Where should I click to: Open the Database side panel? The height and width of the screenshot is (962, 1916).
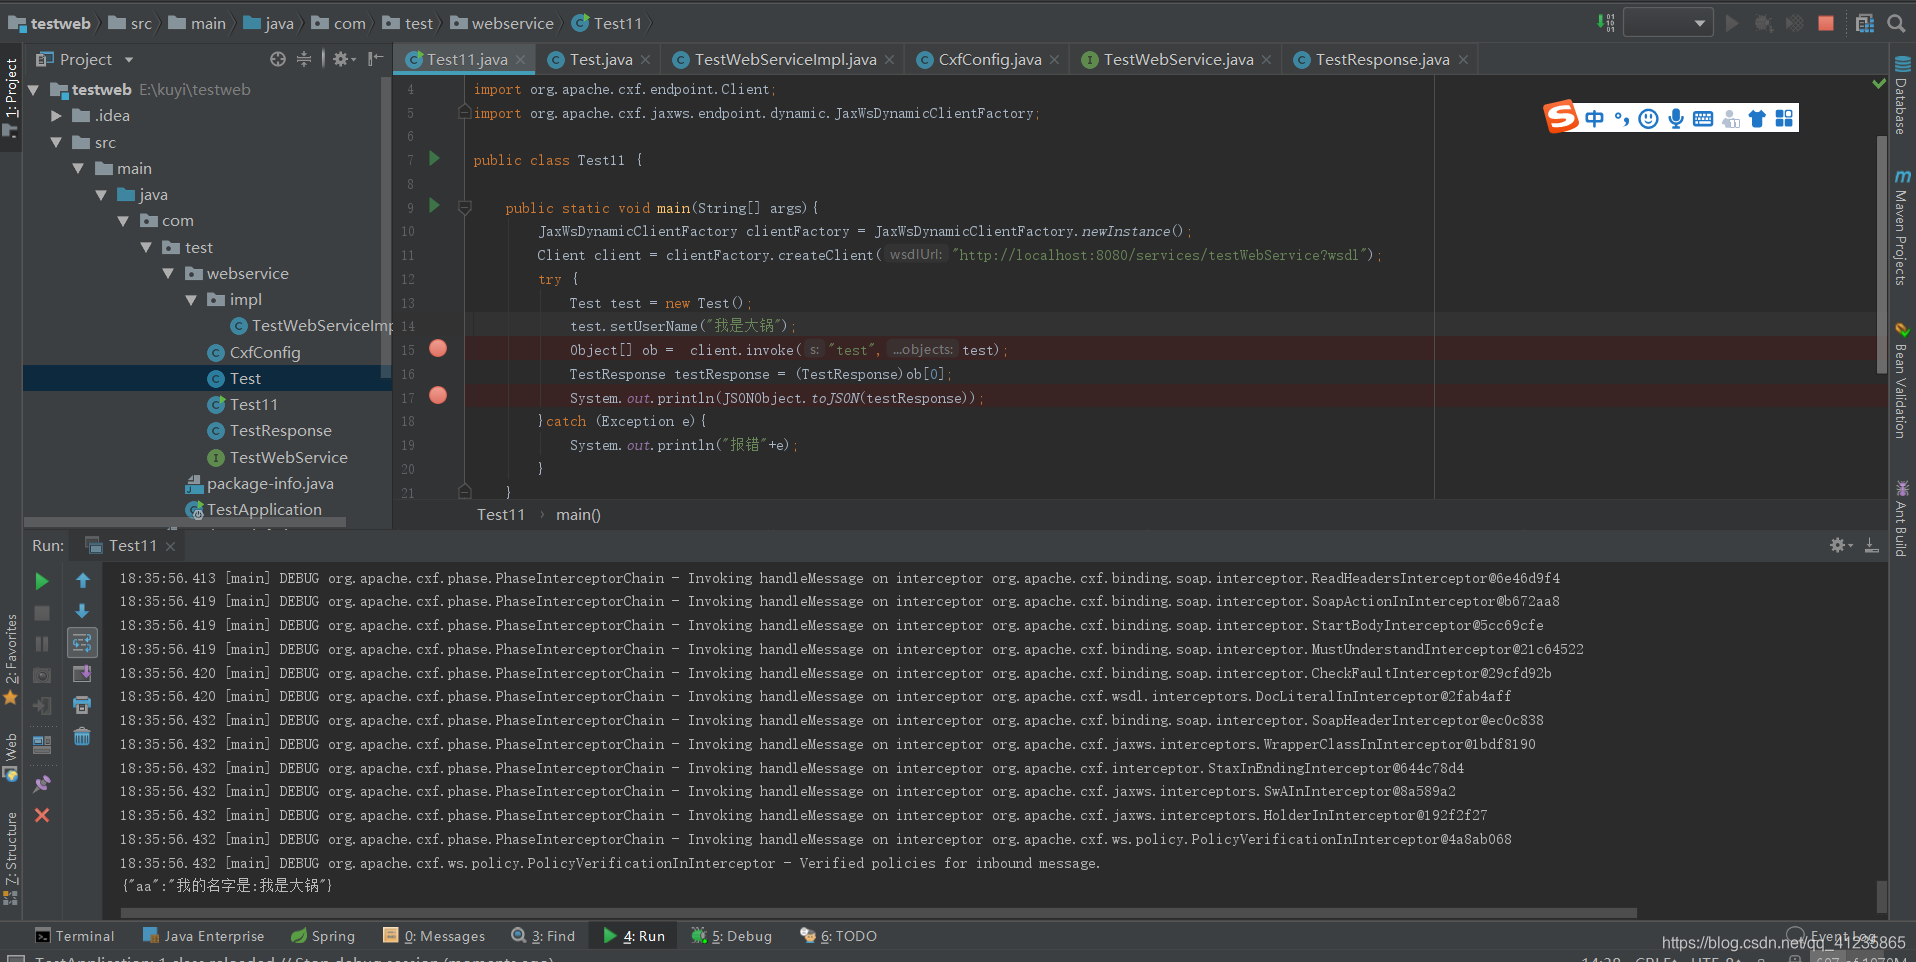[x=1902, y=96]
